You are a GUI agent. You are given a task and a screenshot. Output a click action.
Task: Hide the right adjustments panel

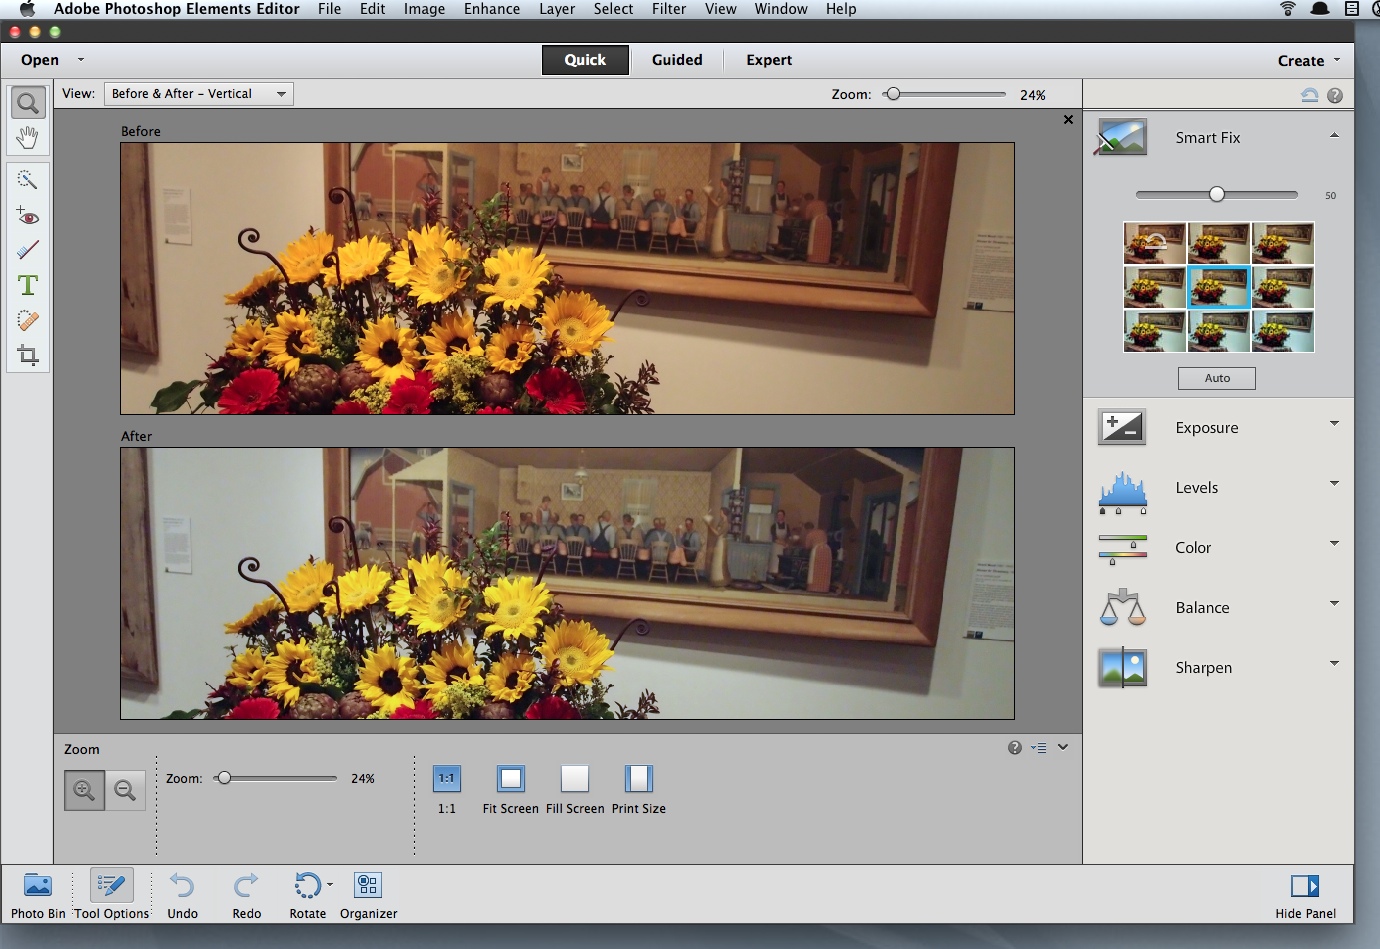[x=1304, y=886]
